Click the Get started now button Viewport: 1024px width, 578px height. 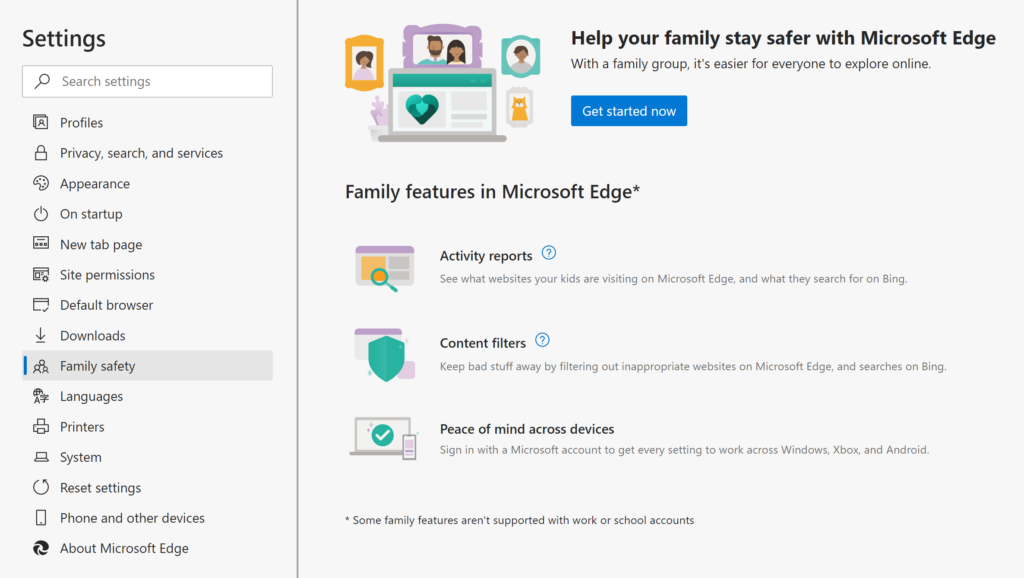(629, 111)
